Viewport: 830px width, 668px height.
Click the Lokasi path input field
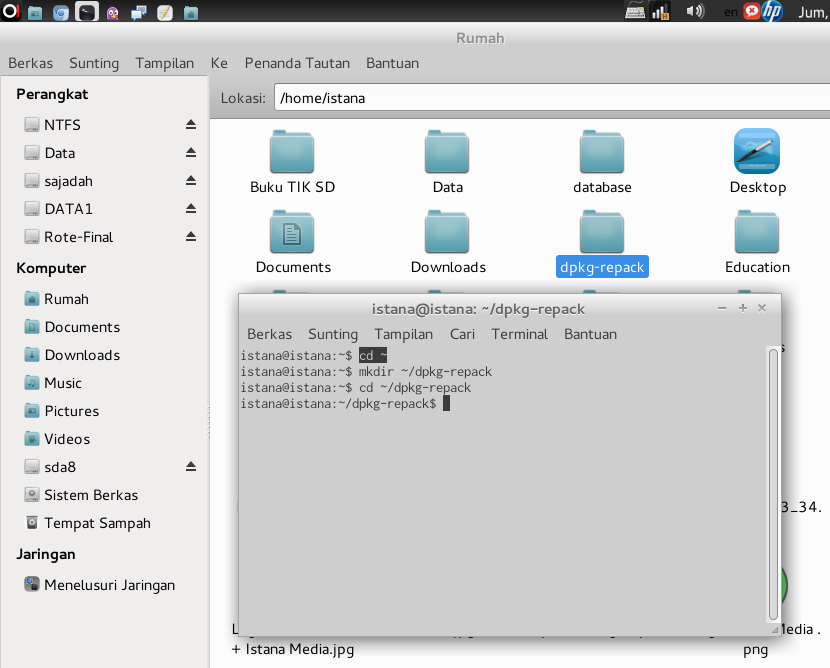[552, 97]
